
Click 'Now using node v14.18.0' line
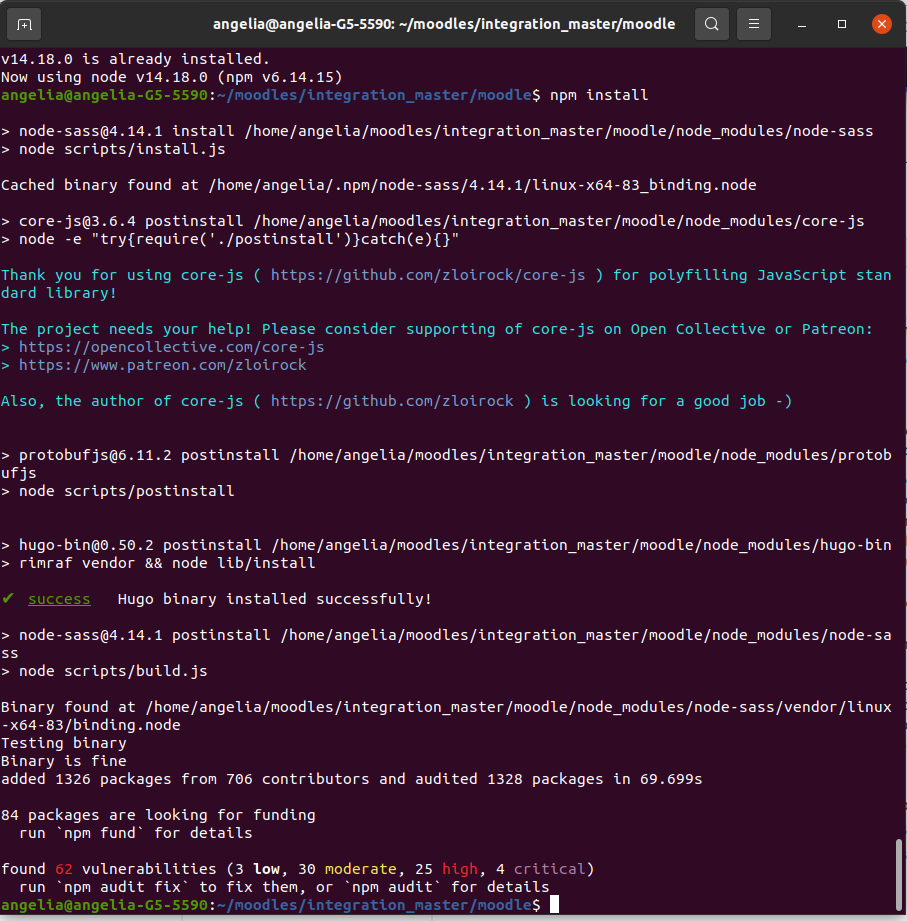click(x=172, y=77)
